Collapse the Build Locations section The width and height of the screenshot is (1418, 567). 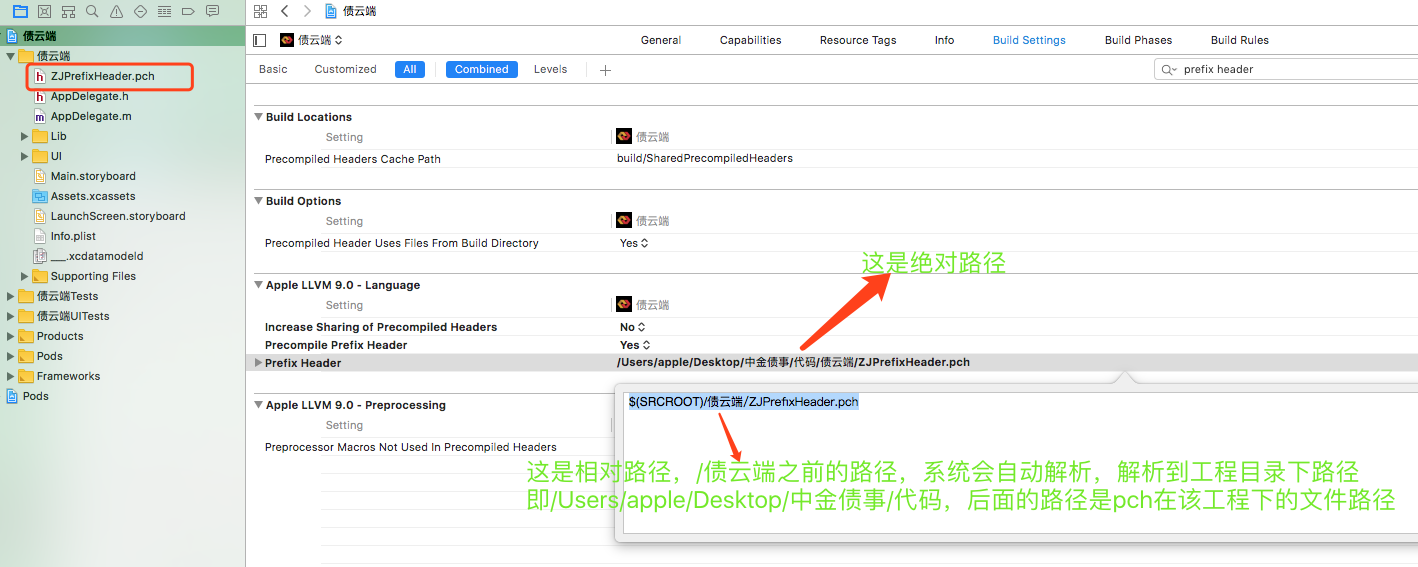coord(259,117)
